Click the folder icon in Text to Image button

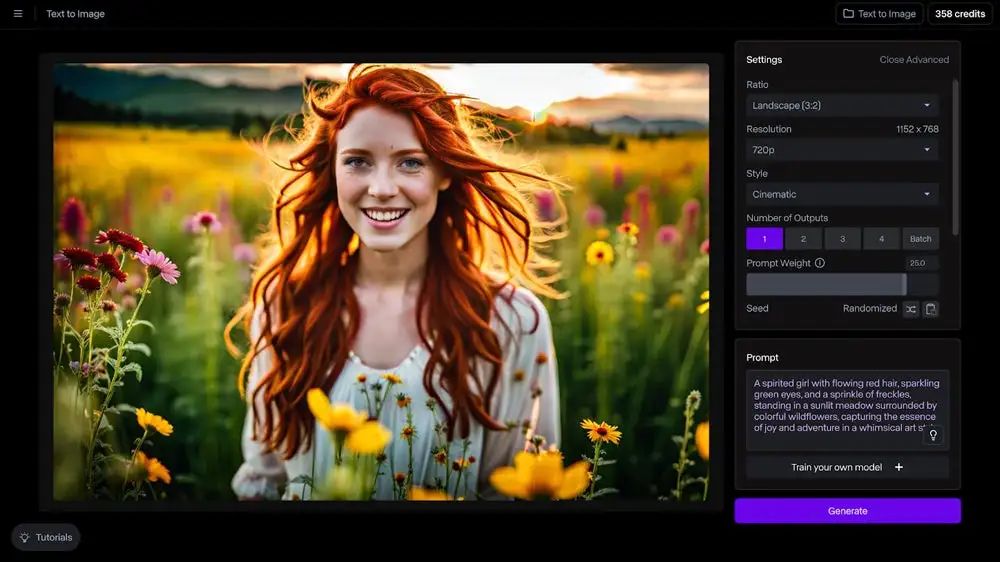click(848, 14)
